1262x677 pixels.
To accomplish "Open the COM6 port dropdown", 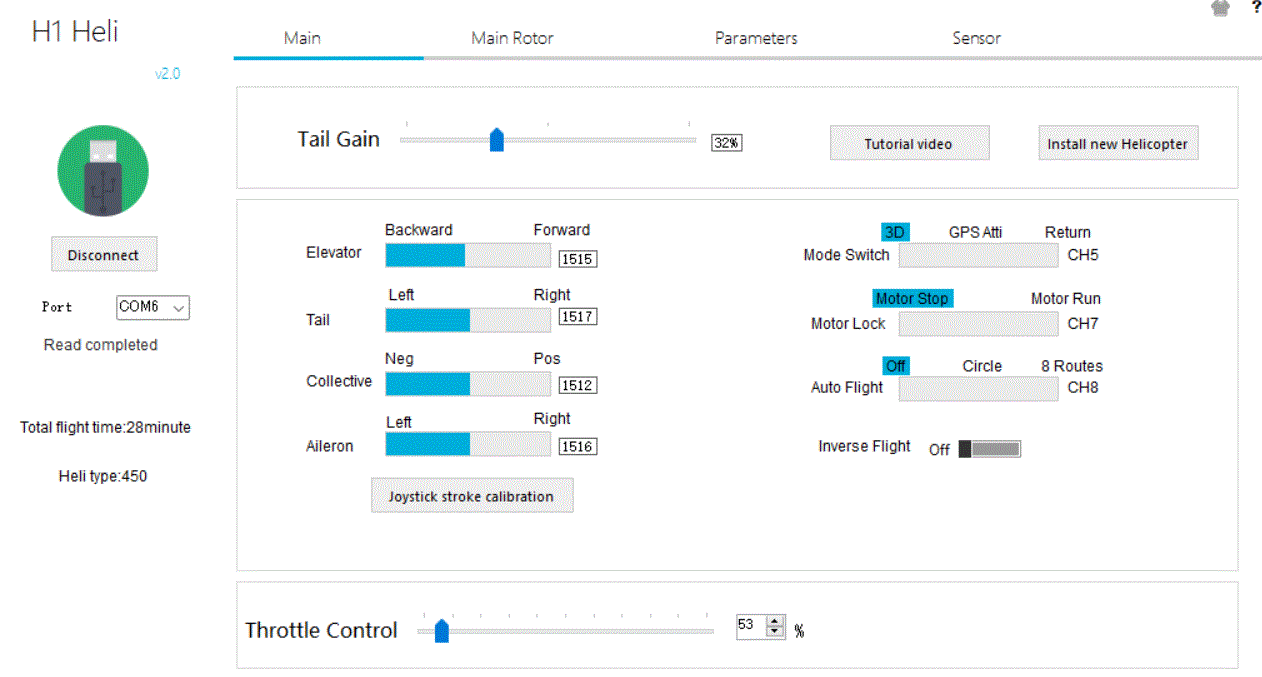I will [153, 308].
